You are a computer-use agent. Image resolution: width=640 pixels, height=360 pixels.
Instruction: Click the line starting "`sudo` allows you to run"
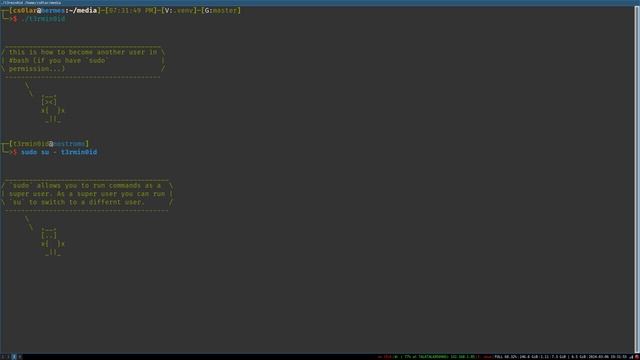pos(85,186)
